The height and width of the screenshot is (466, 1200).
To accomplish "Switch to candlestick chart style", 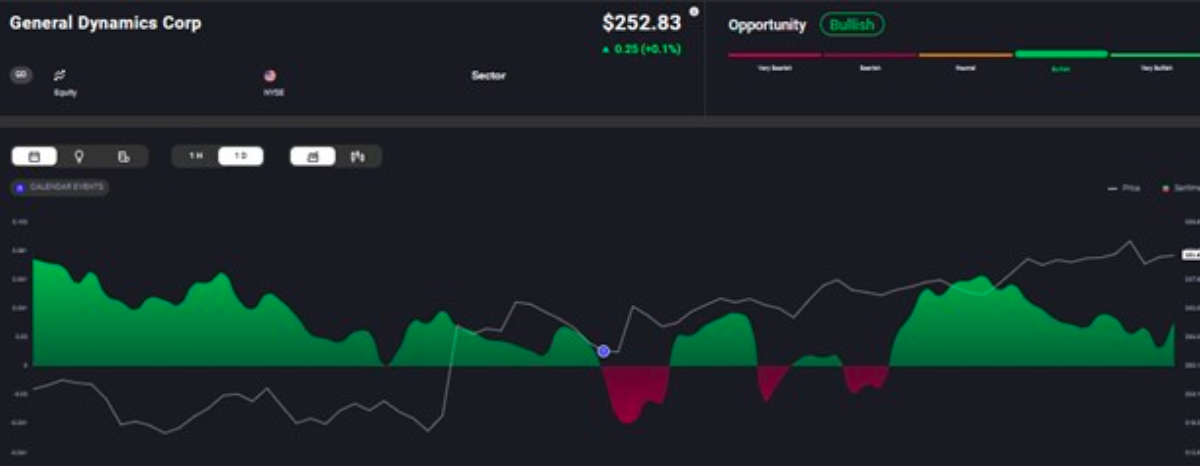I will (358, 156).
